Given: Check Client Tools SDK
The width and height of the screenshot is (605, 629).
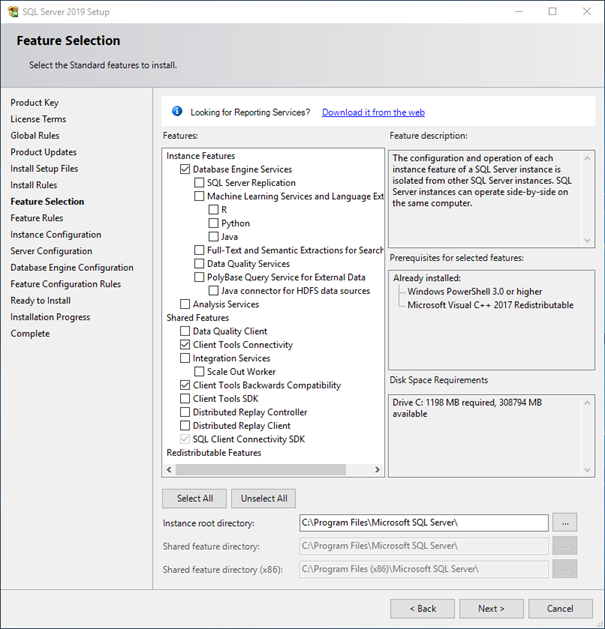Looking at the screenshot, I should 185,399.
